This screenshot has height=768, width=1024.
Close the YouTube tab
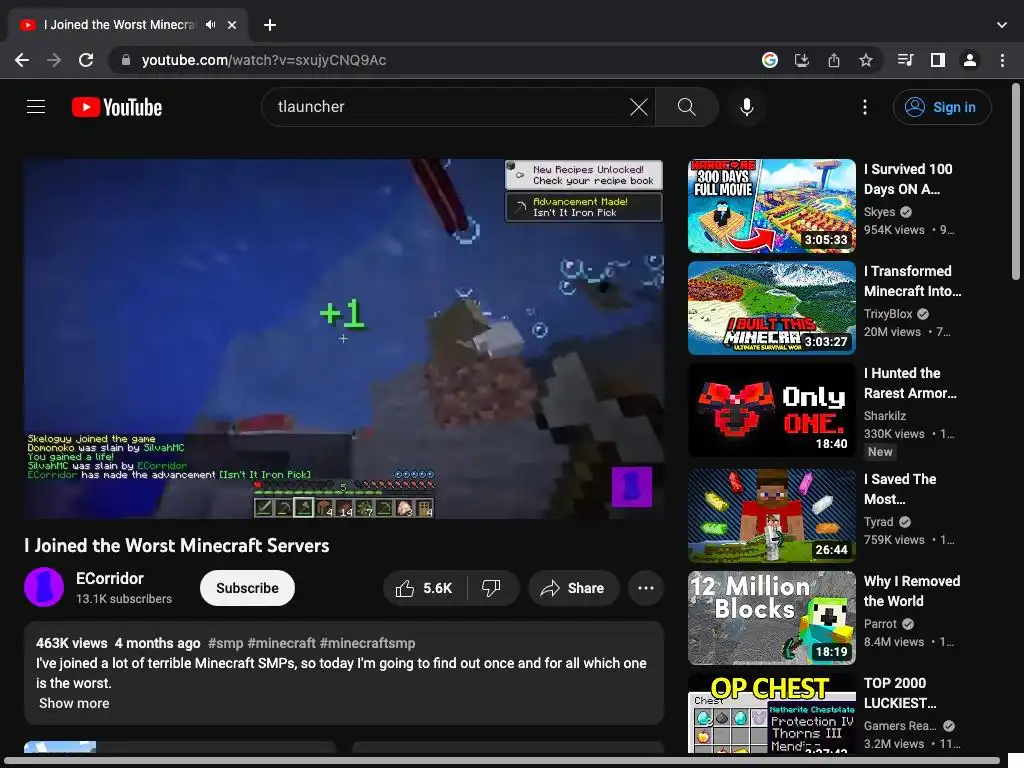point(232,25)
